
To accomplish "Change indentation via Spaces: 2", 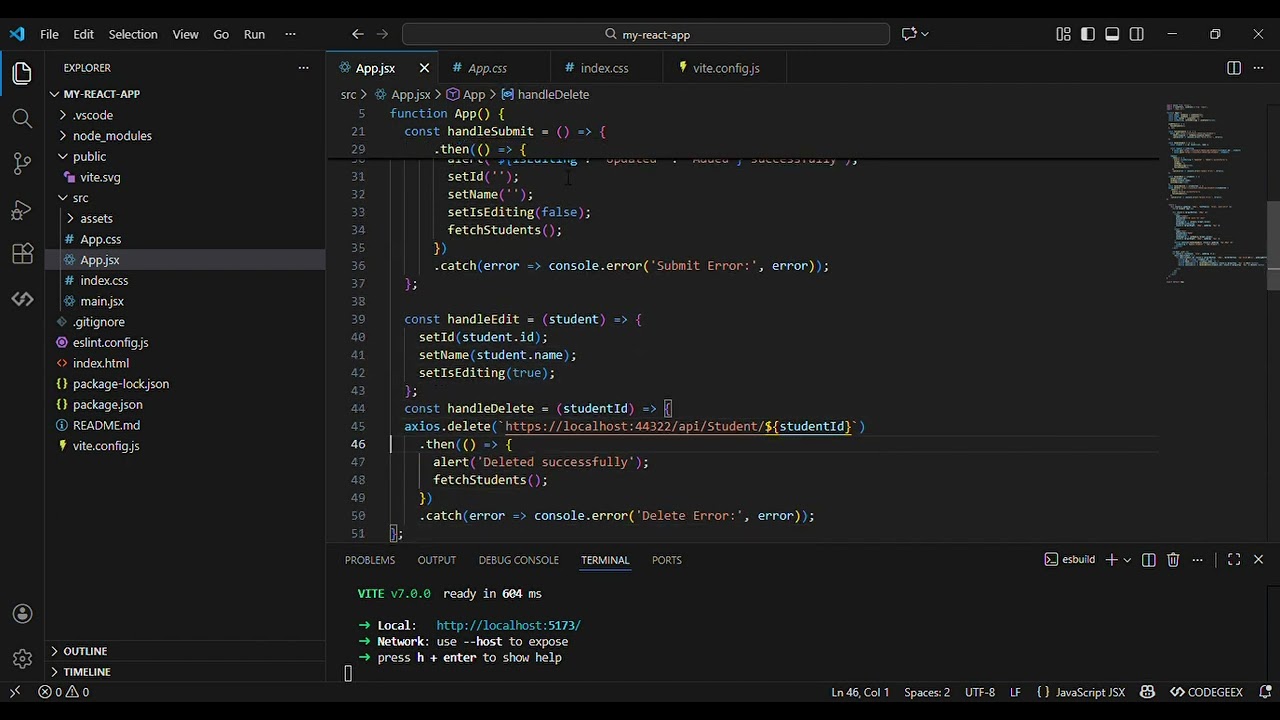I will (927, 692).
